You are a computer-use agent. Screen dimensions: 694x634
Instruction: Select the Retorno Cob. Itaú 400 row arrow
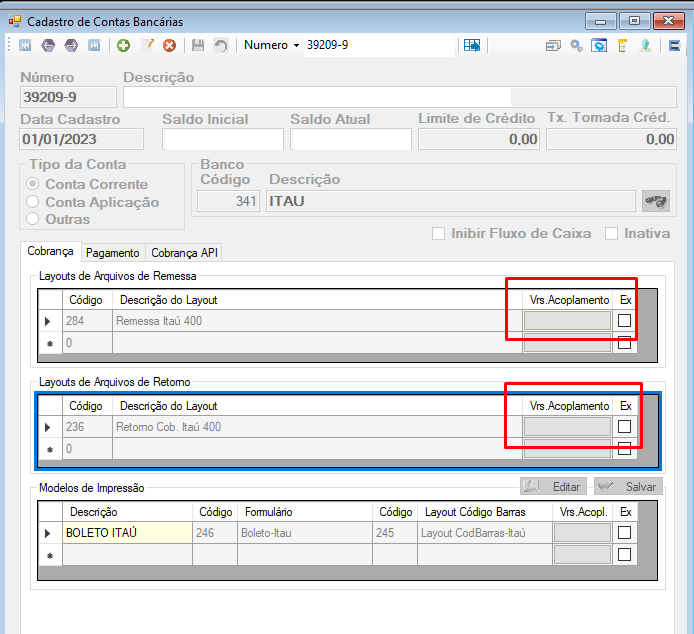(48, 427)
